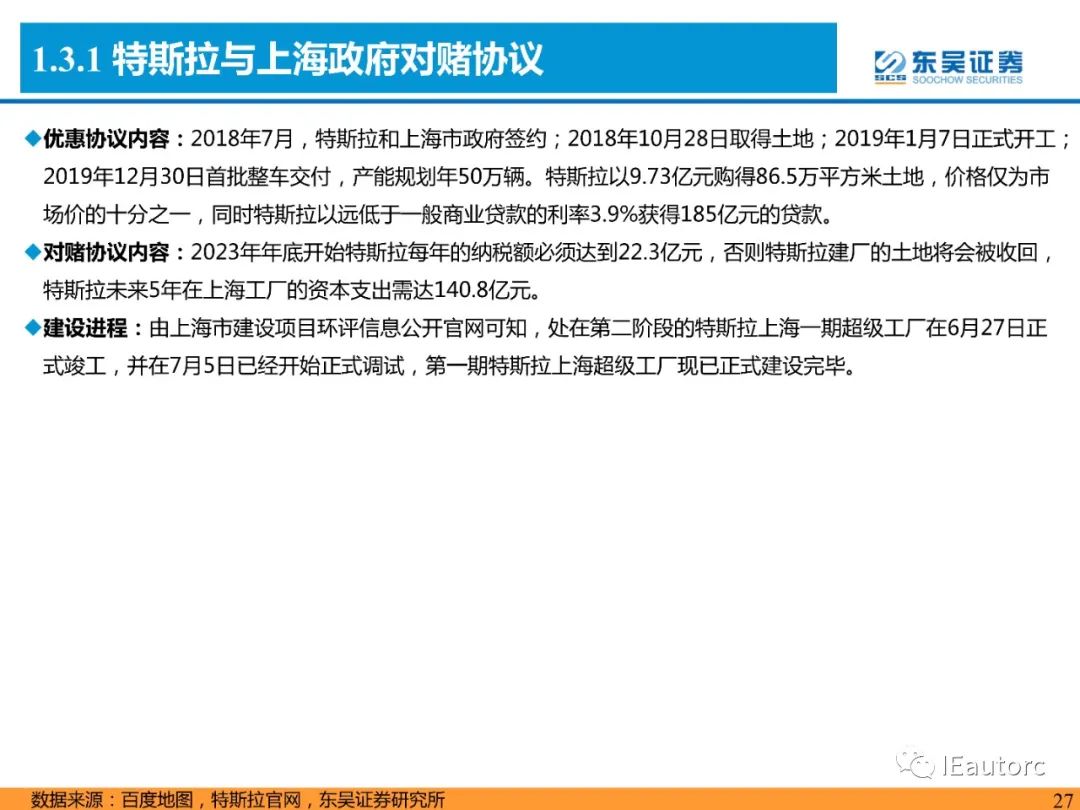Click the blue diamond bullet before 优惠协议内容
1080x810 pixels.
pyautogui.click(x=32, y=138)
